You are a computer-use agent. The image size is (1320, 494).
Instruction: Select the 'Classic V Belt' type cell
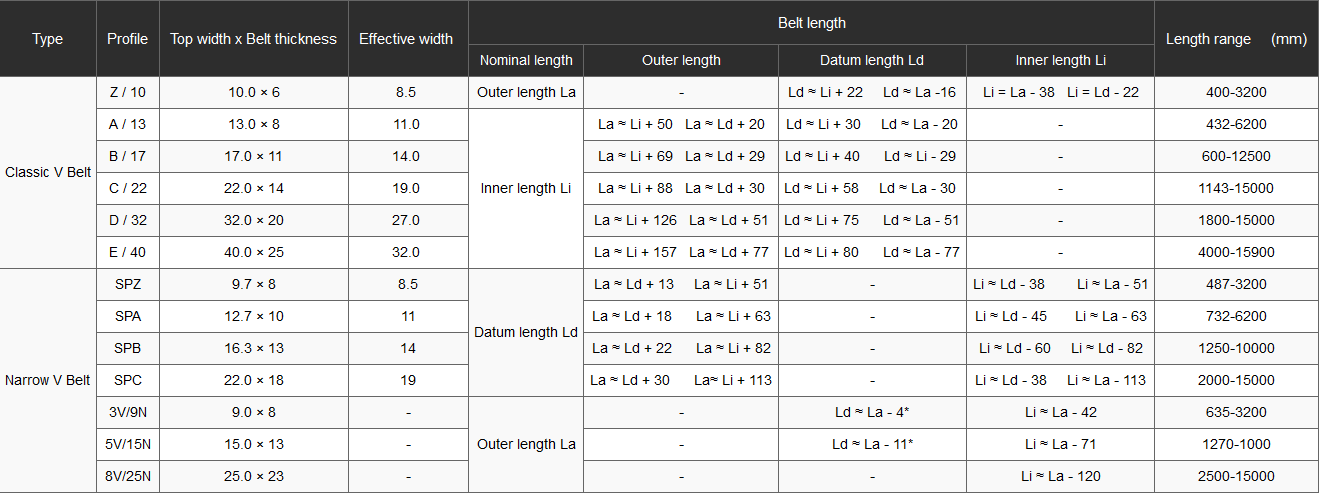click(48, 172)
